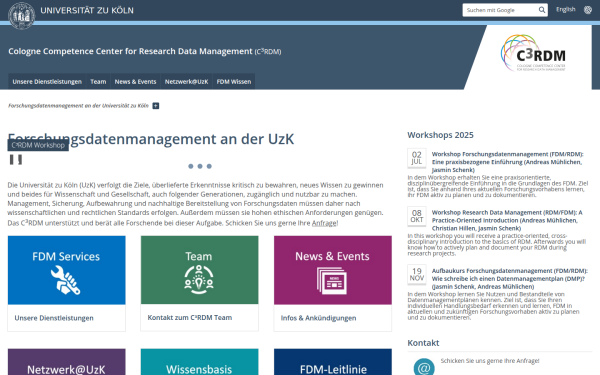Screen dimensions: 600x375
Task: Click the 19 NOV date badge
Action: 417,274
